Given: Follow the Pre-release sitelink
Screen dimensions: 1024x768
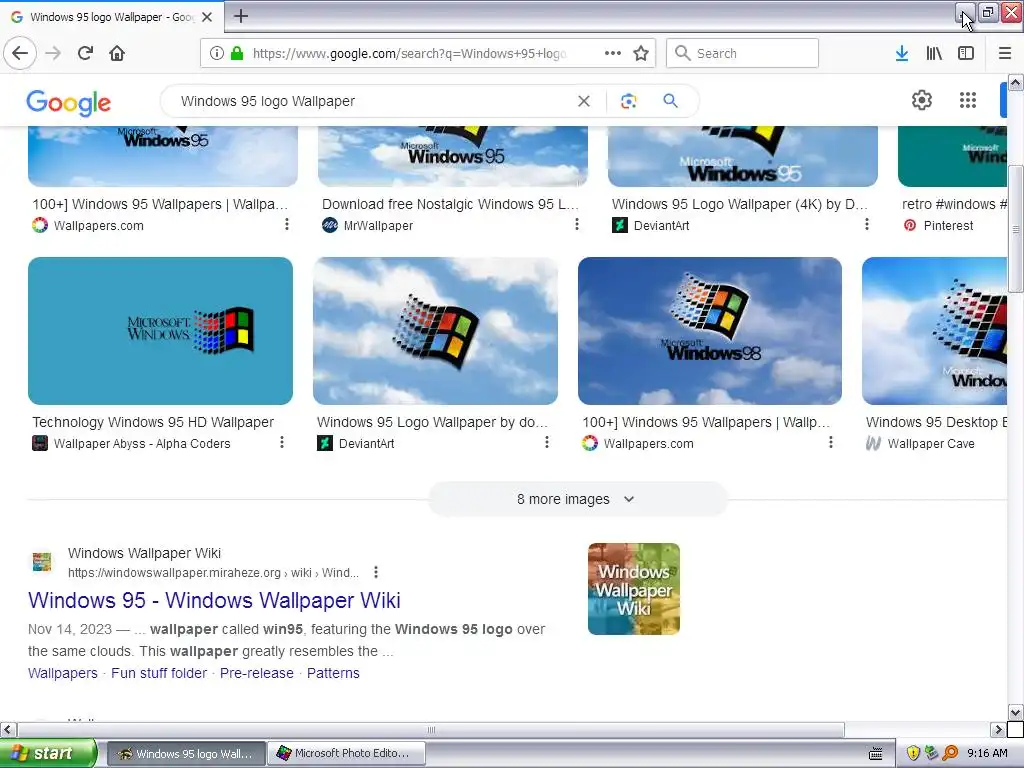Looking at the screenshot, I should click(x=257, y=673).
